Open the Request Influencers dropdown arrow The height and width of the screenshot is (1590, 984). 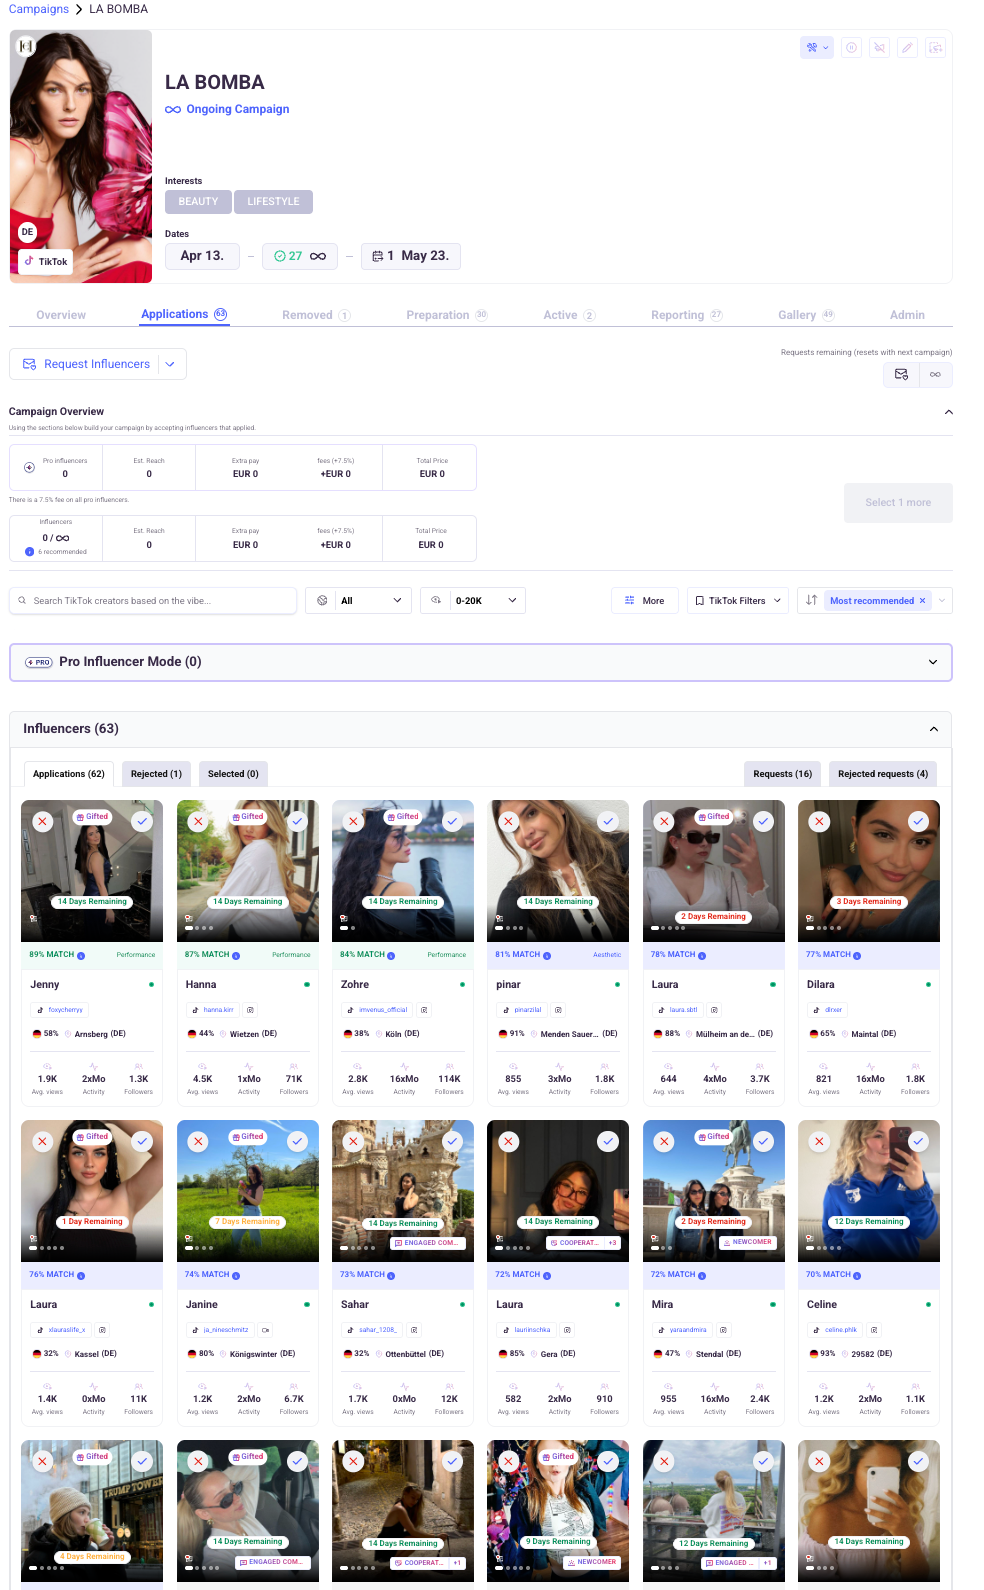point(170,364)
